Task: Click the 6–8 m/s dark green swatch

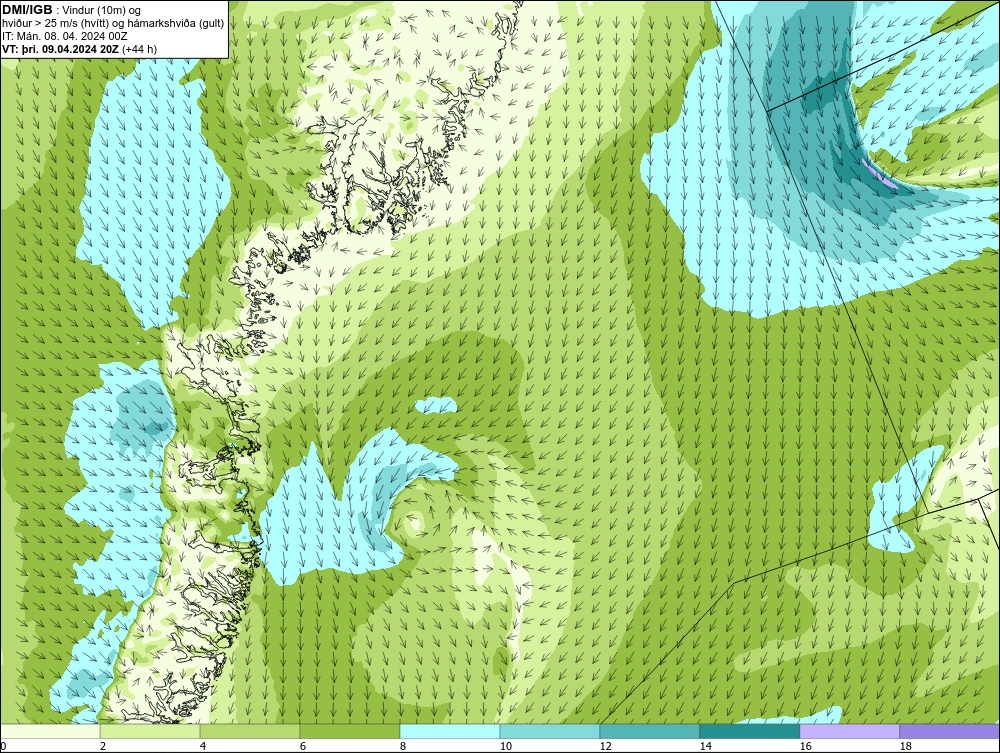Action: click(x=350, y=731)
